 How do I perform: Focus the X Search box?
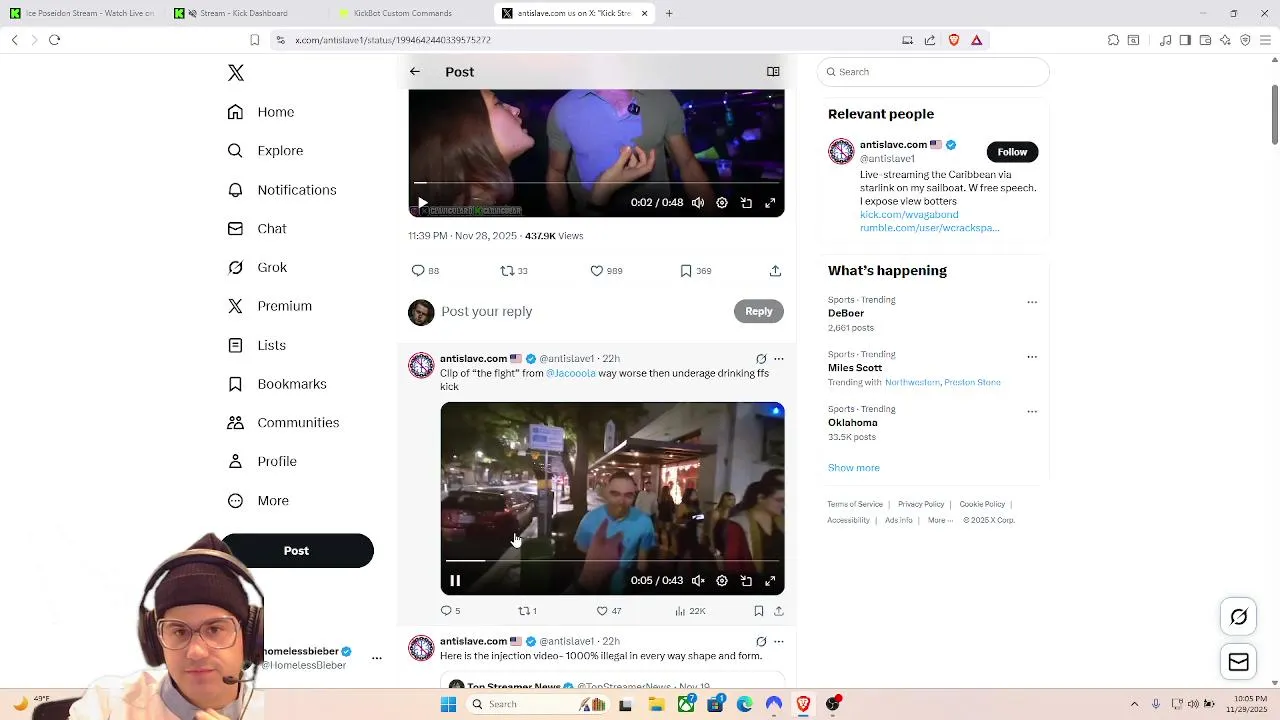coord(933,72)
